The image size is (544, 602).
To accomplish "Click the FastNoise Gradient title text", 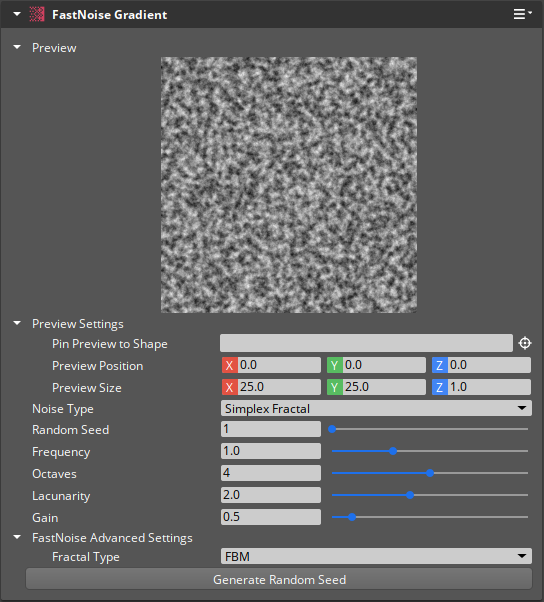I will tap(109, 15).
